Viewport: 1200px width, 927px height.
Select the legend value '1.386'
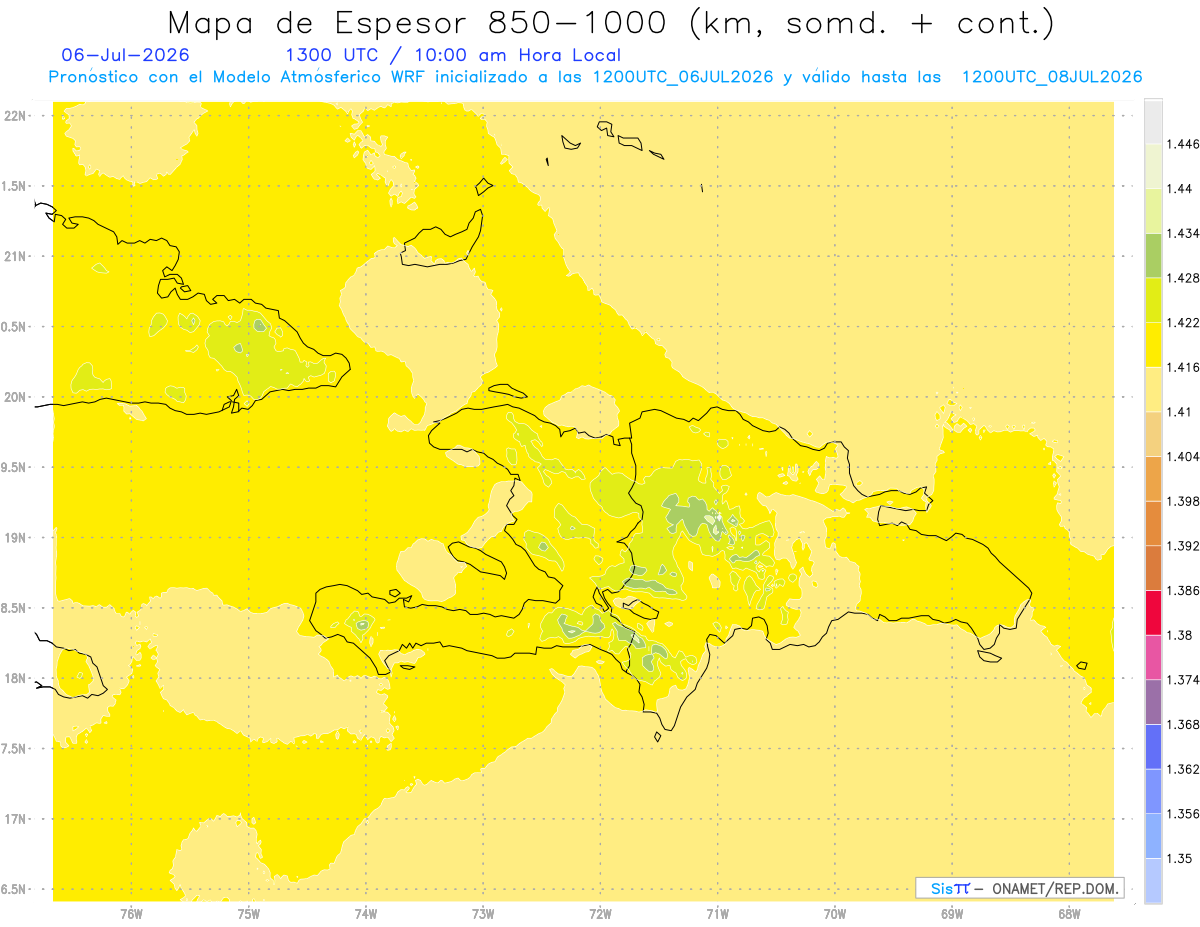(x=1184, y=591)
